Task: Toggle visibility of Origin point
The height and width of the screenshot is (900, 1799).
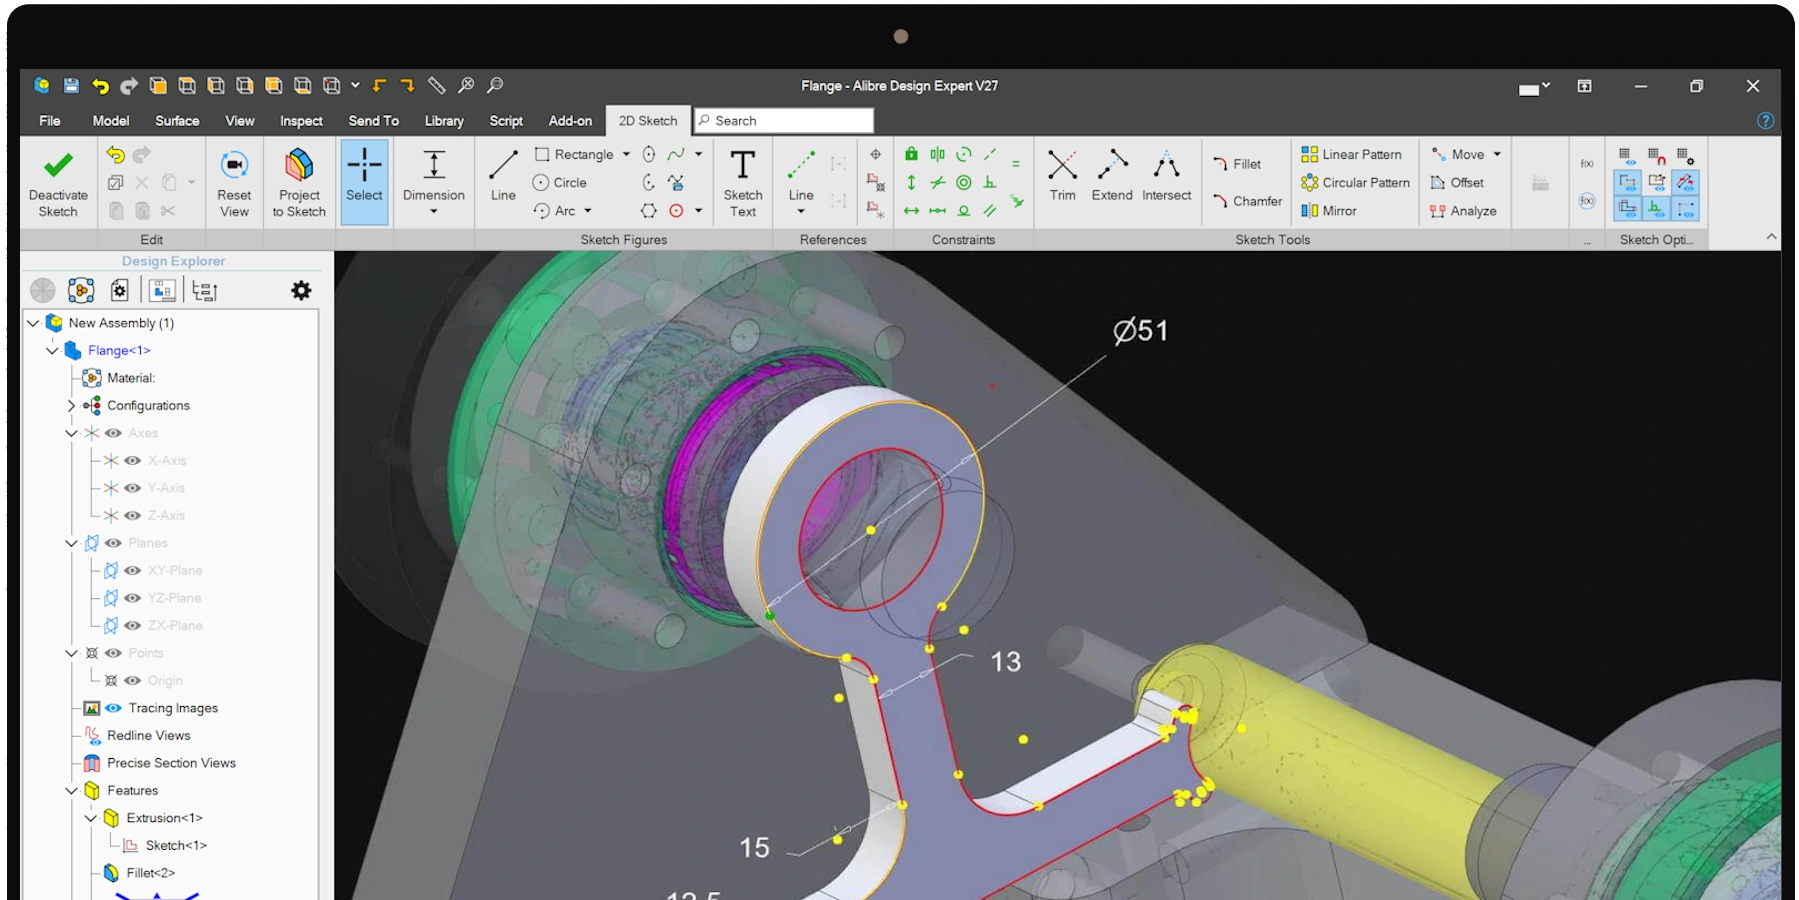Action: coord(132,680)
